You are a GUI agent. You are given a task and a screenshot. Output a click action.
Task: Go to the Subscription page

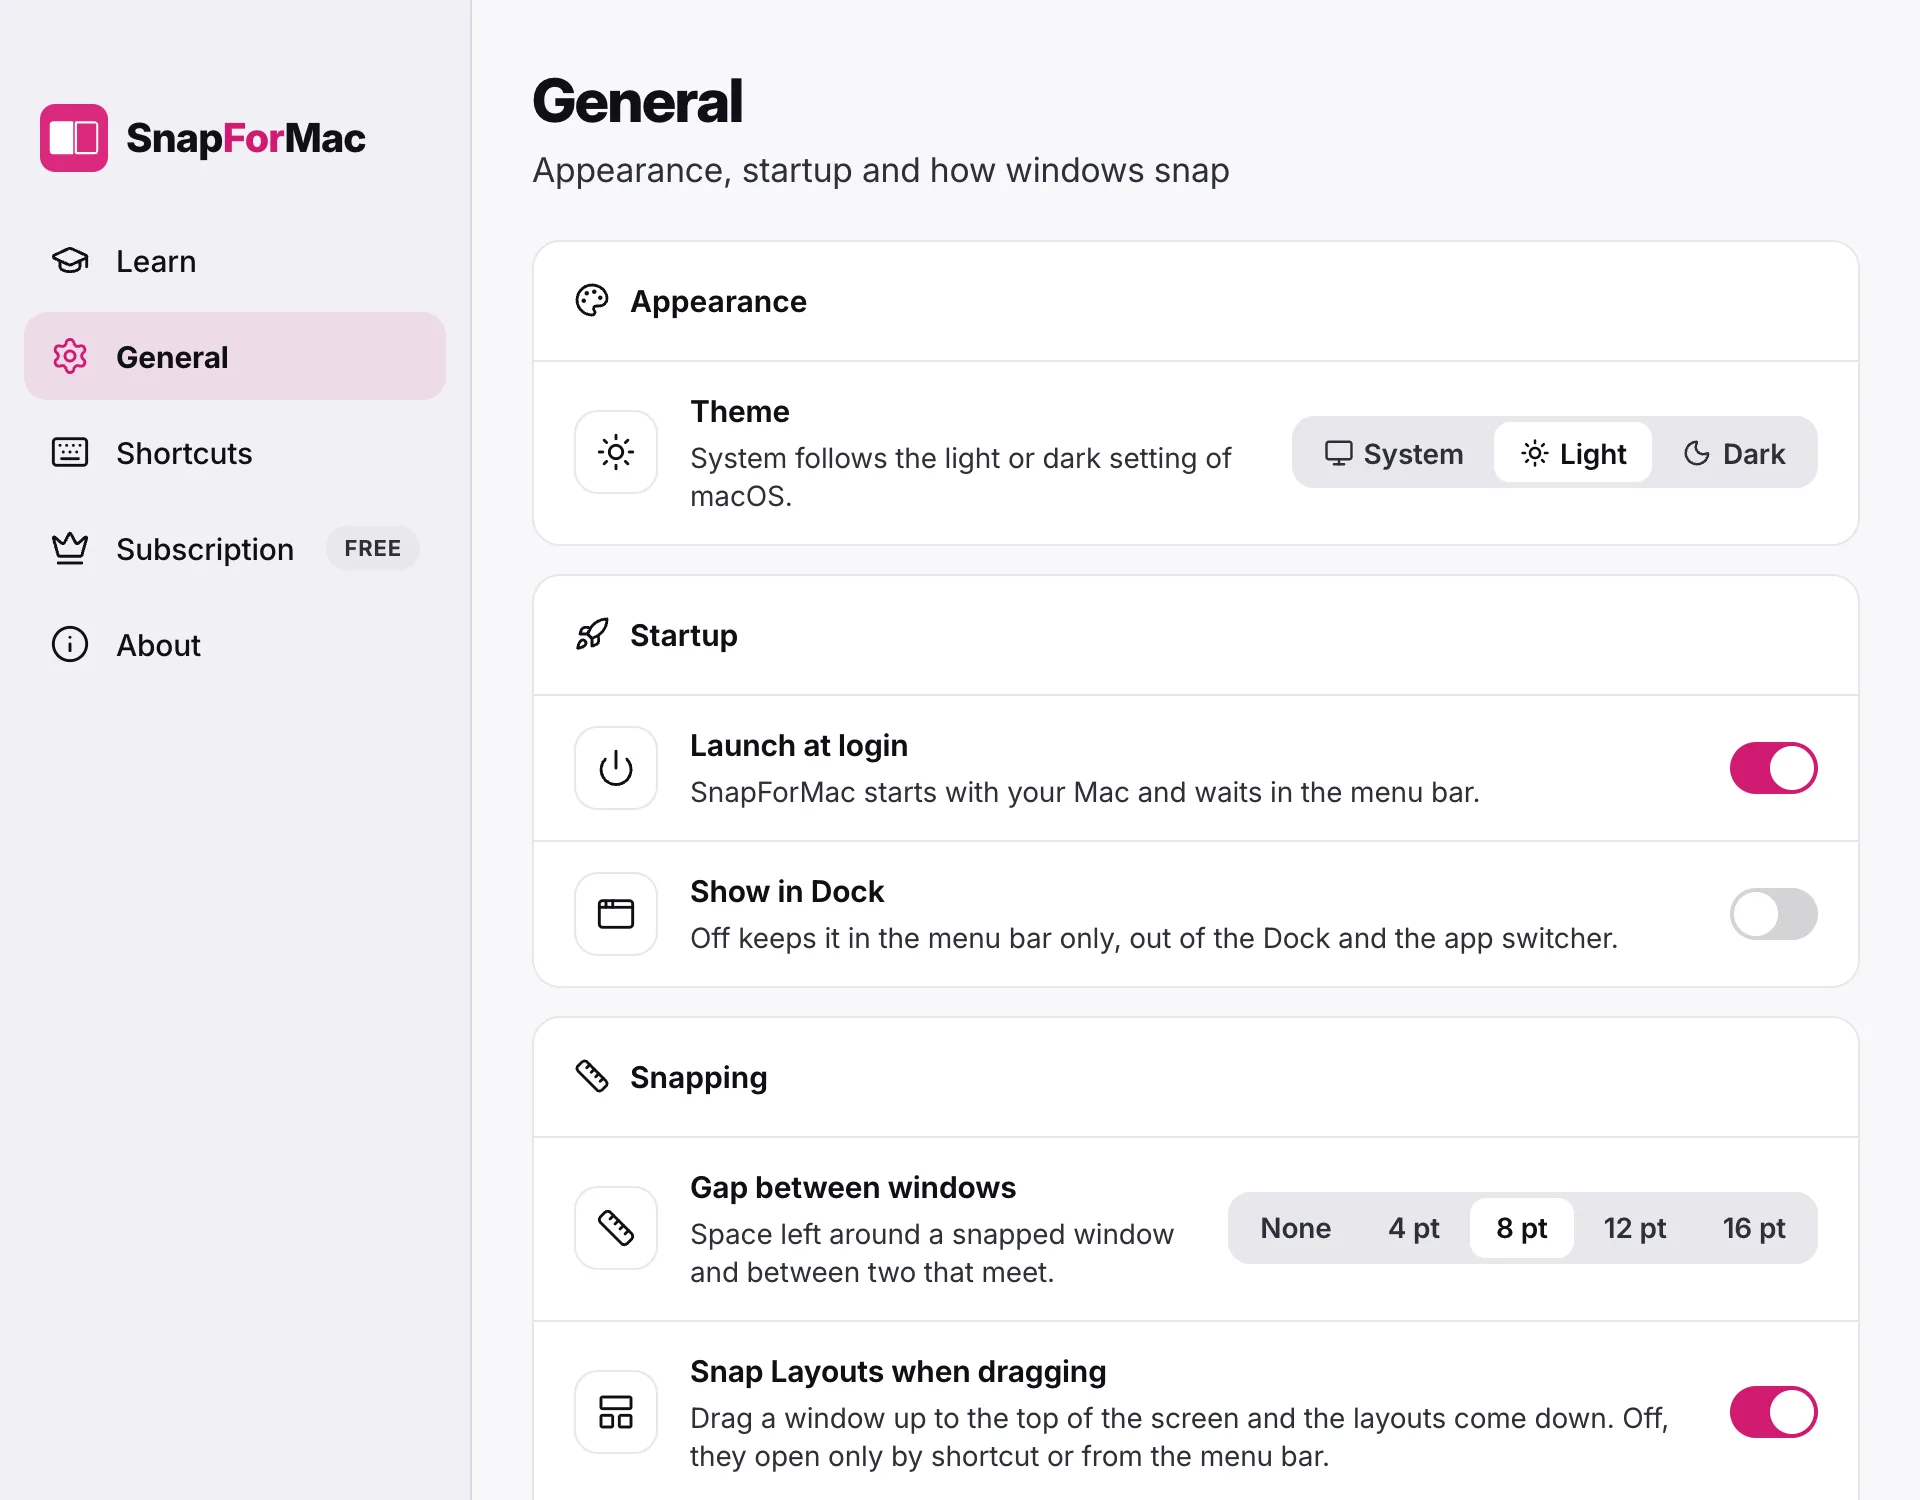(x=235, y=549)
